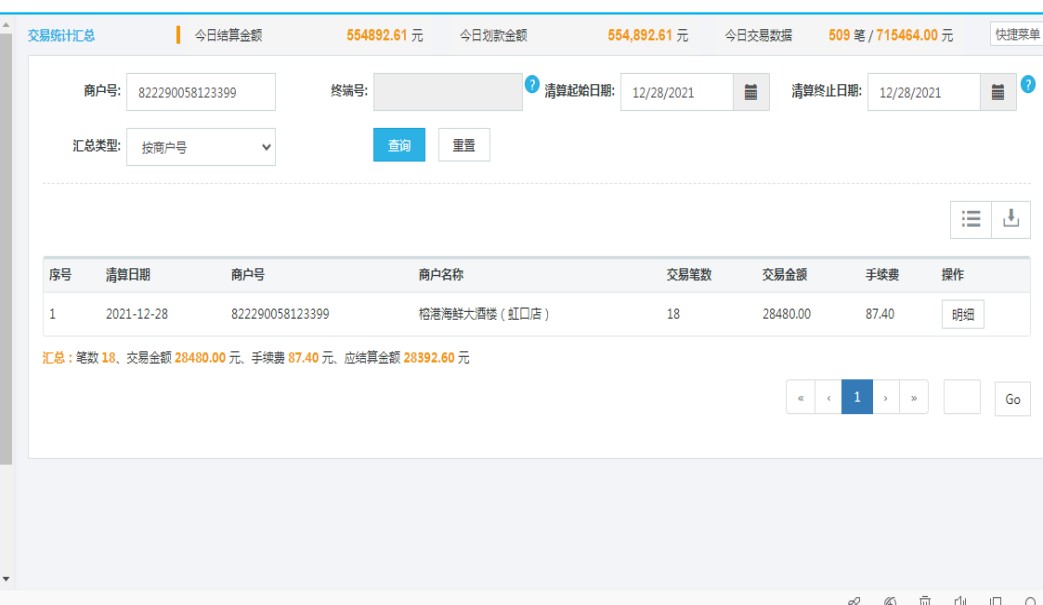Click help icon next to 终端号 field
The image size is (1043, 605).
[x=532, y=84]
